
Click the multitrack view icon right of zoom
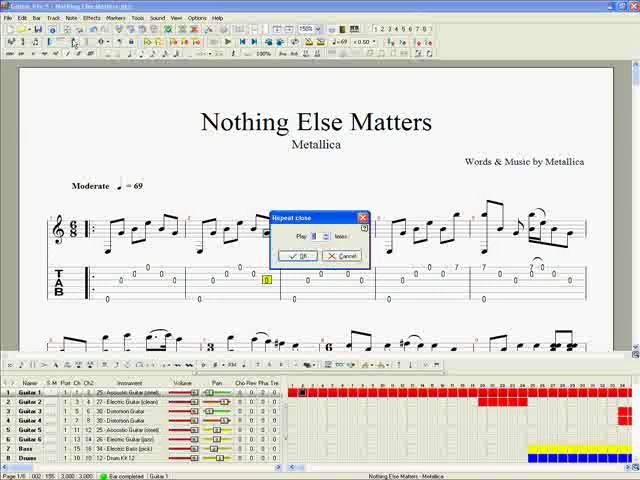[355, 29]
